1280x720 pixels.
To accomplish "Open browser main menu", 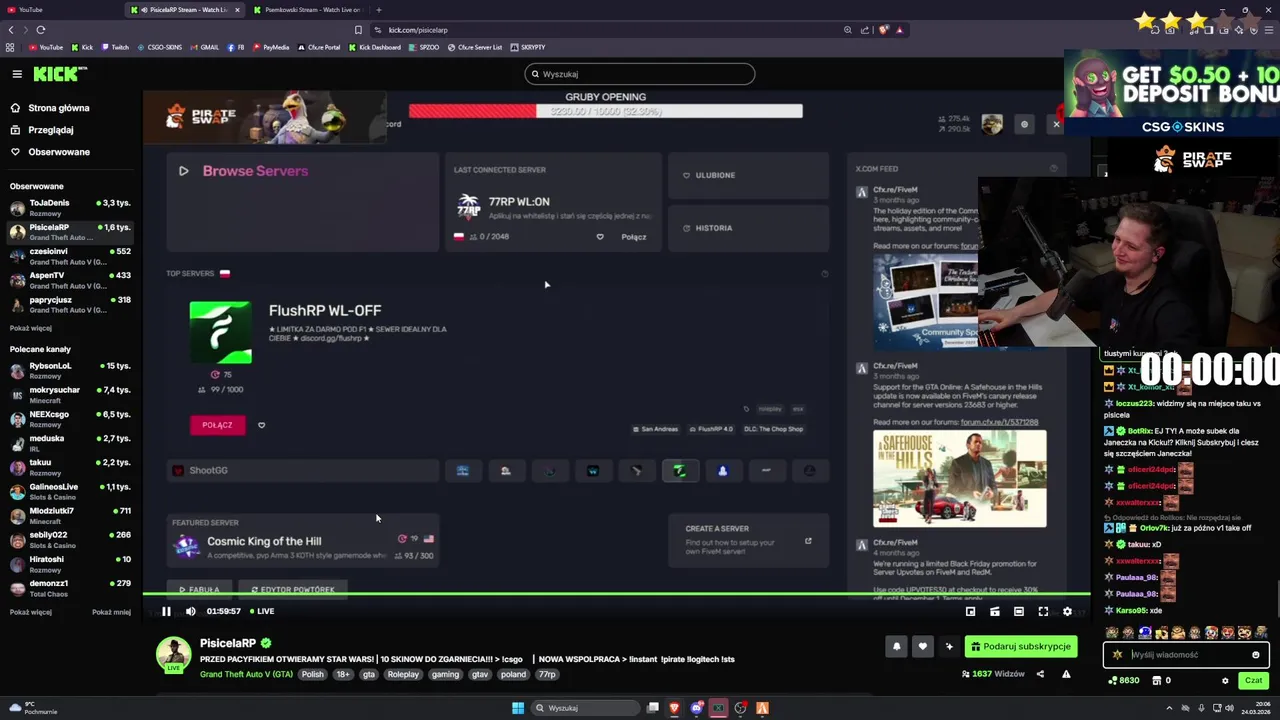I will (x=1269, y=30).
